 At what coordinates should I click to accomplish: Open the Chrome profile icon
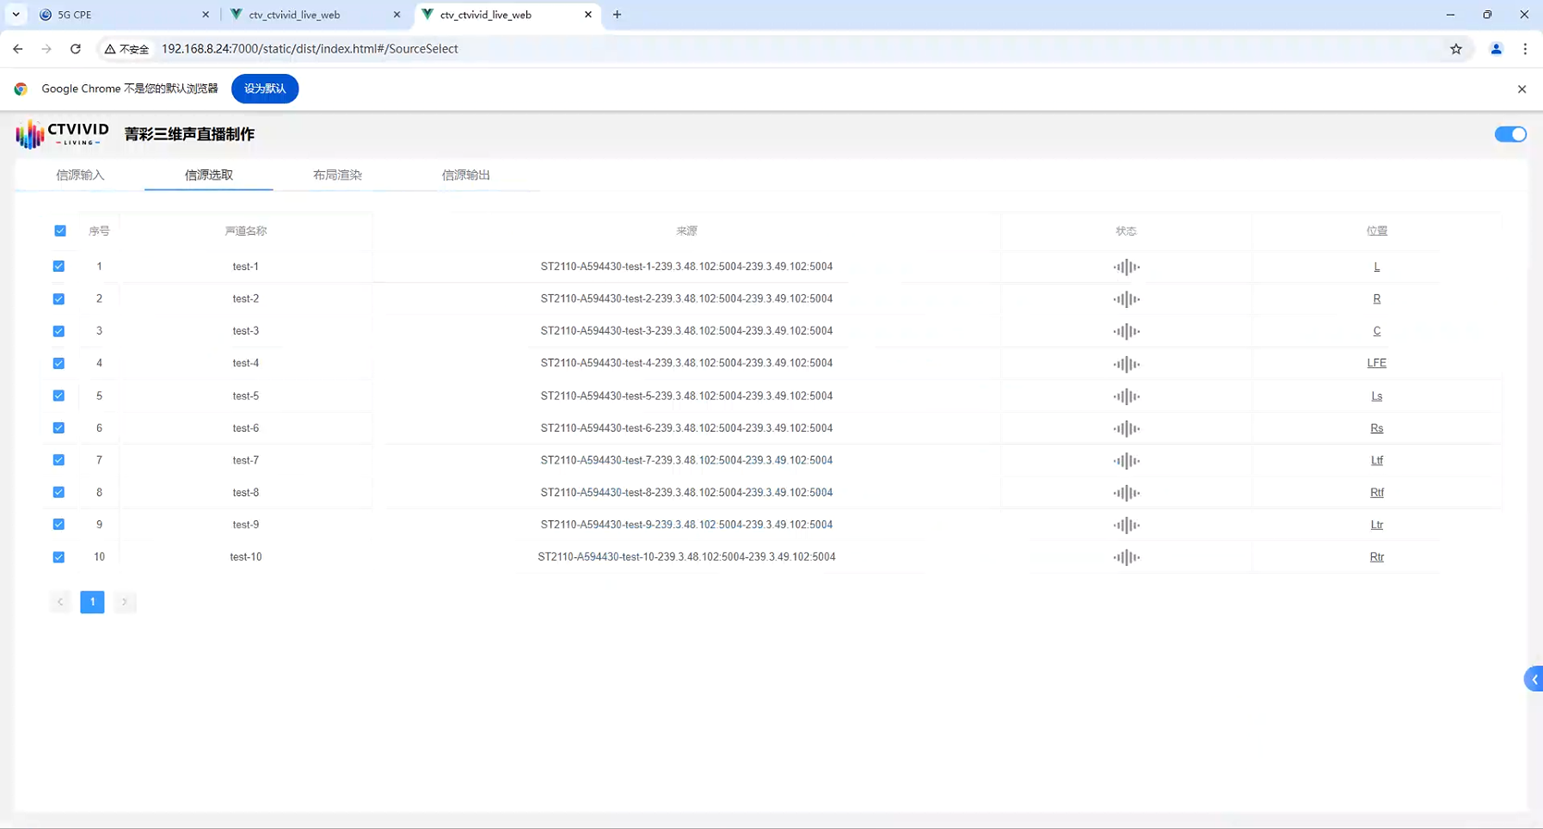(1496, 49)
